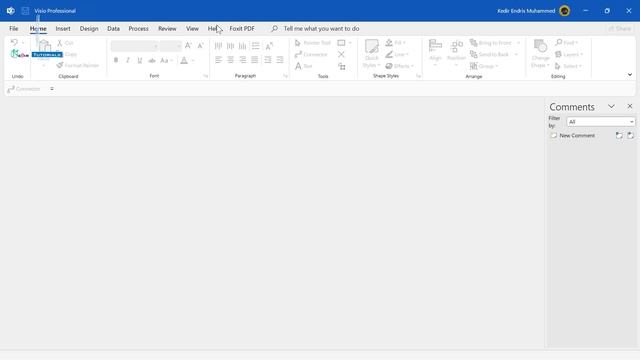The height and width of the screenshot is (360, 640).
Task: Increase indent icon
Action: [x=280, y=60]
